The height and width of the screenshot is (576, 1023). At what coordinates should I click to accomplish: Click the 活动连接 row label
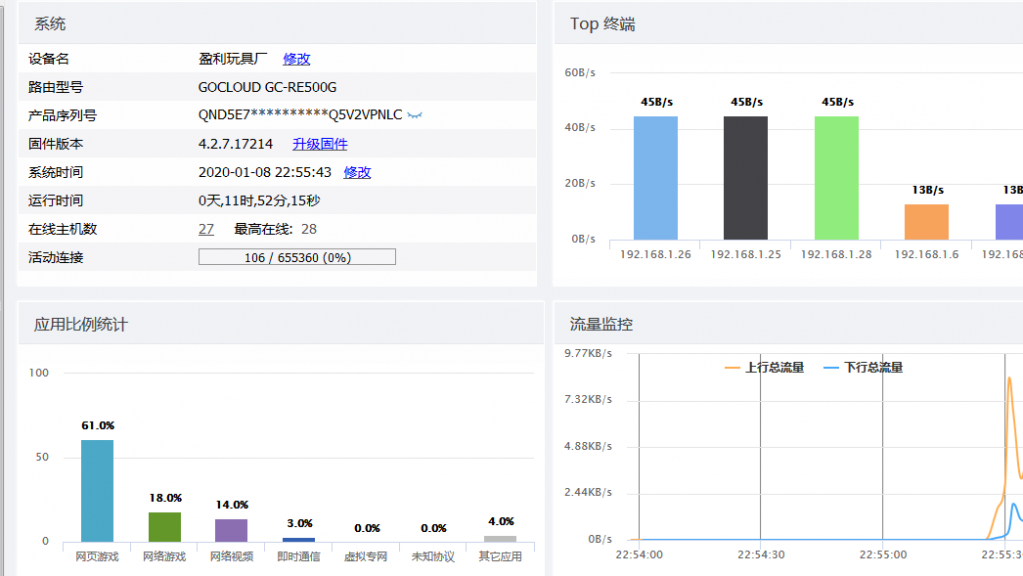(55, 258)
